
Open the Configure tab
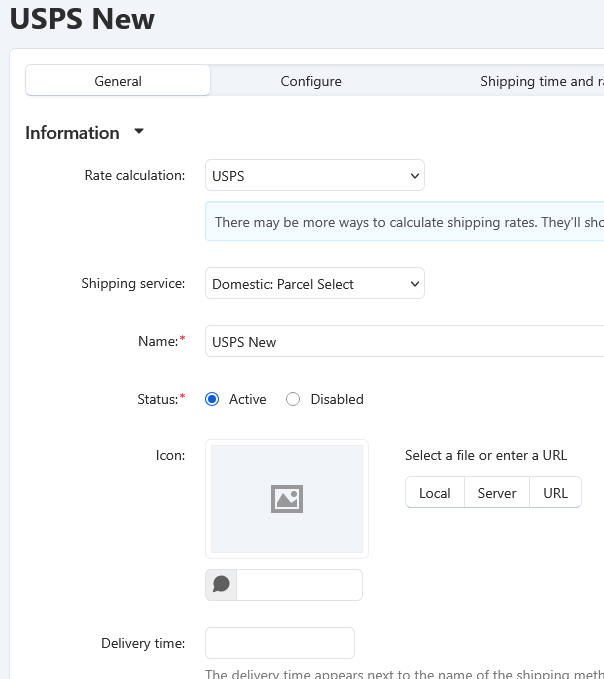(x=311, y=81)
